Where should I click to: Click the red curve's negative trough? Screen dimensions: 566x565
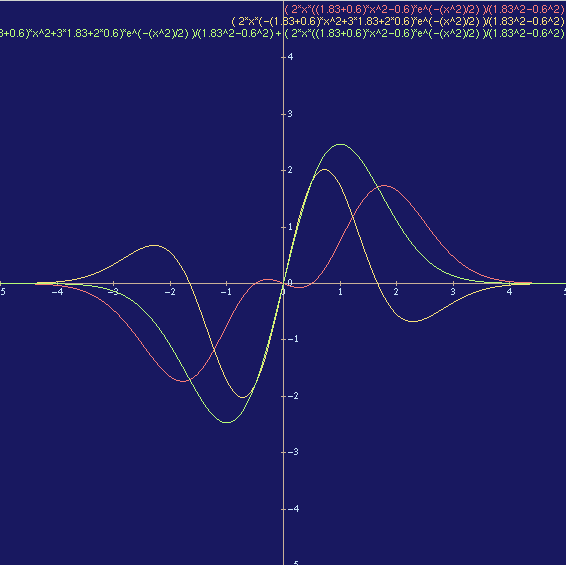click(183, 381)
